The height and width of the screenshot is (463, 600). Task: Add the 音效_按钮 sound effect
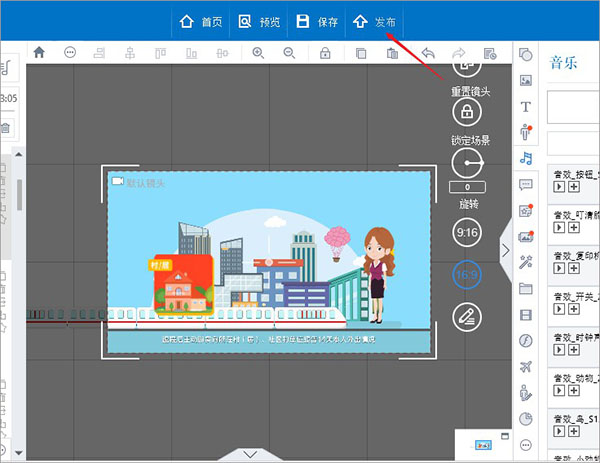tap(574, 187)
